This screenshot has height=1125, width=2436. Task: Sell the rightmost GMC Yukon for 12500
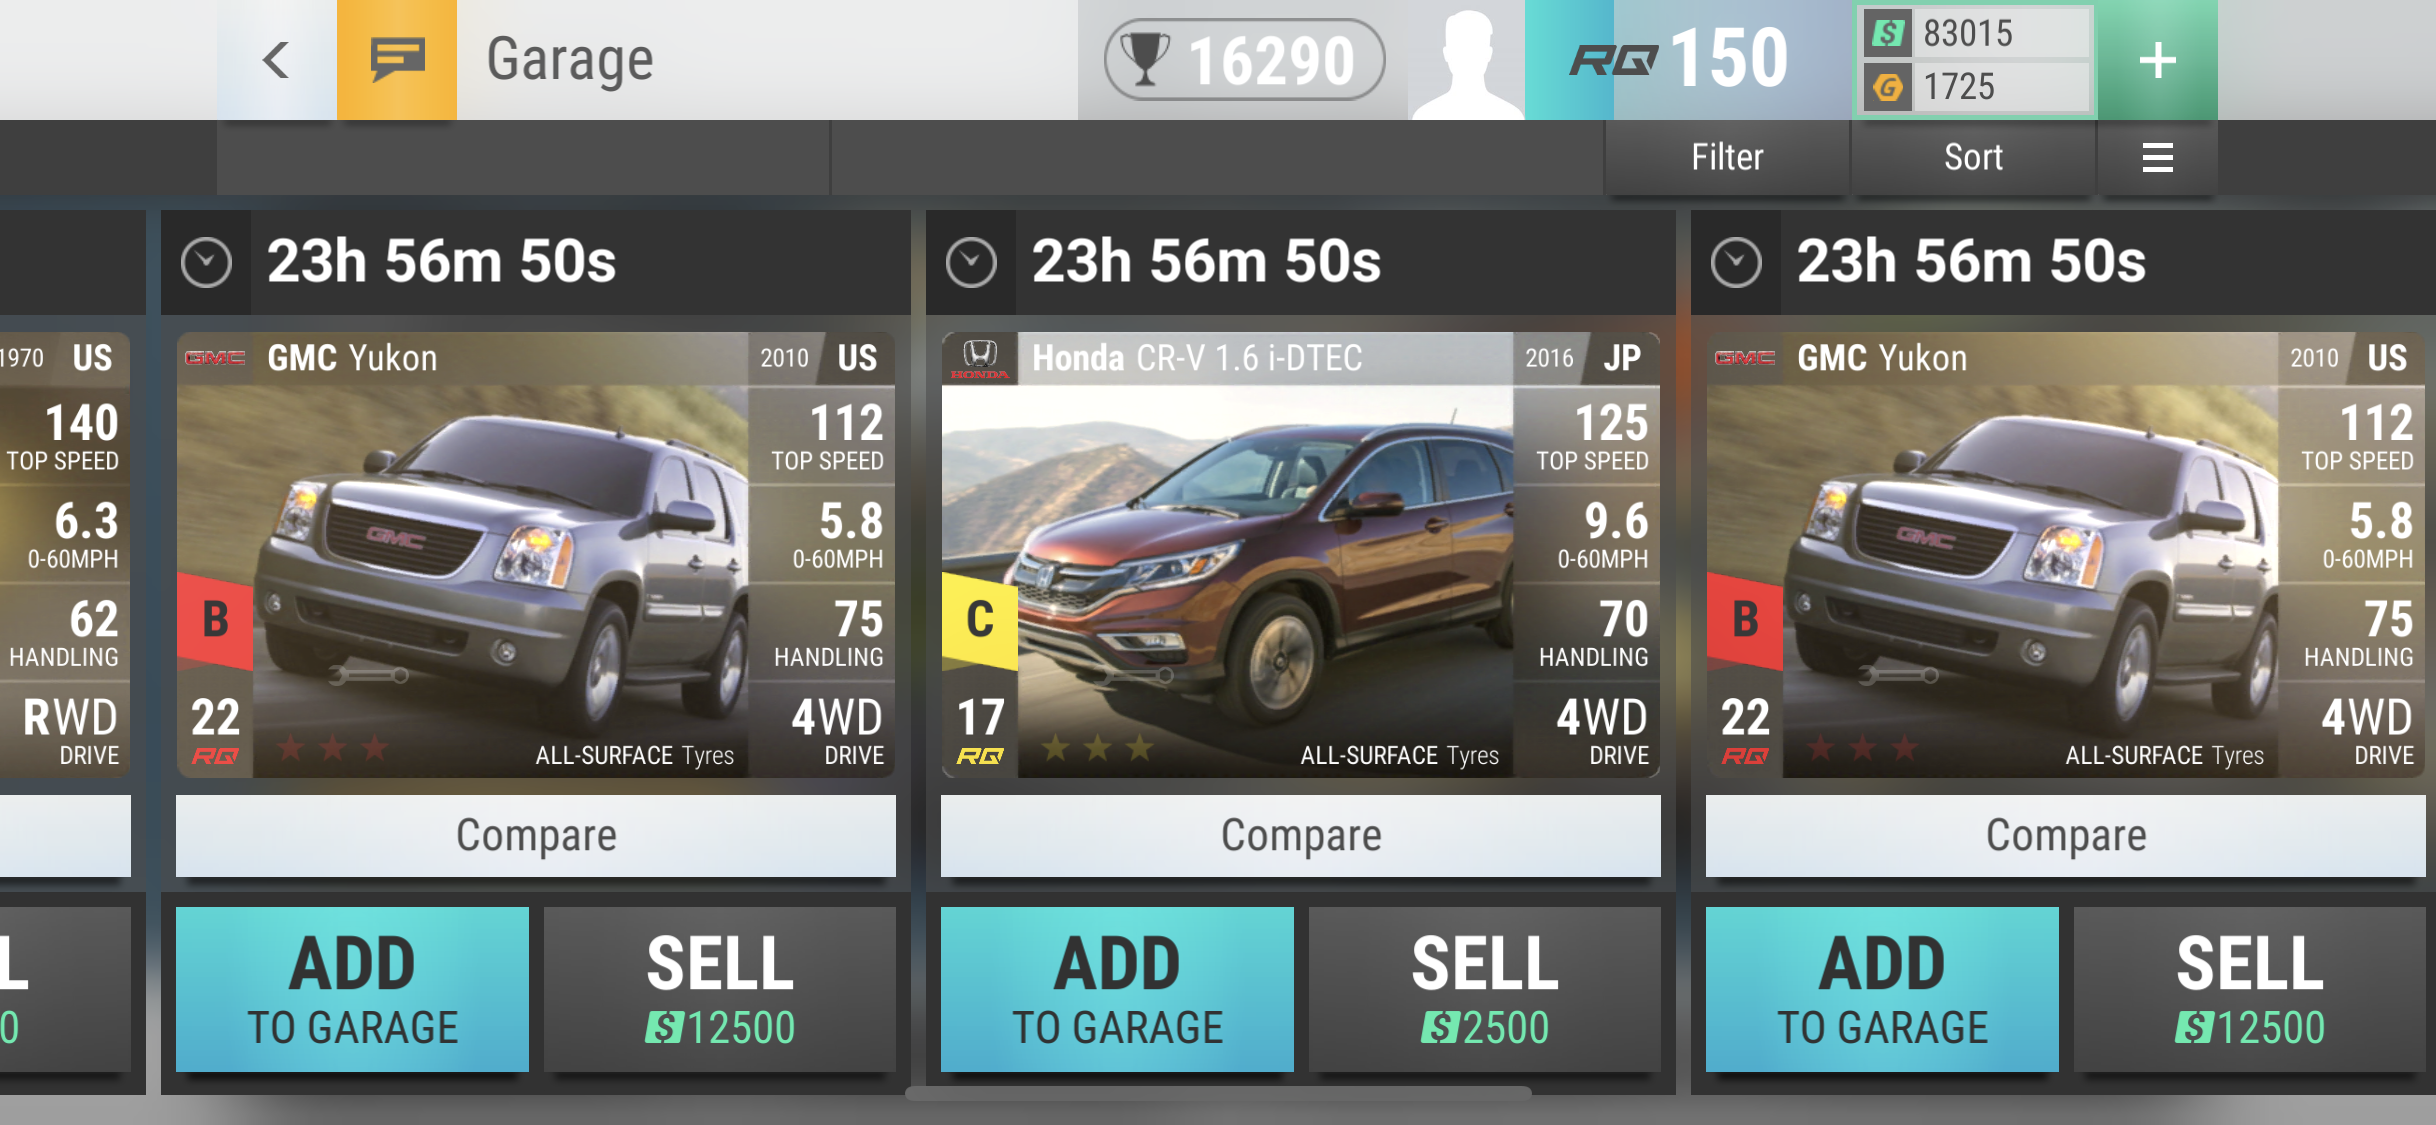point(2250,989)
